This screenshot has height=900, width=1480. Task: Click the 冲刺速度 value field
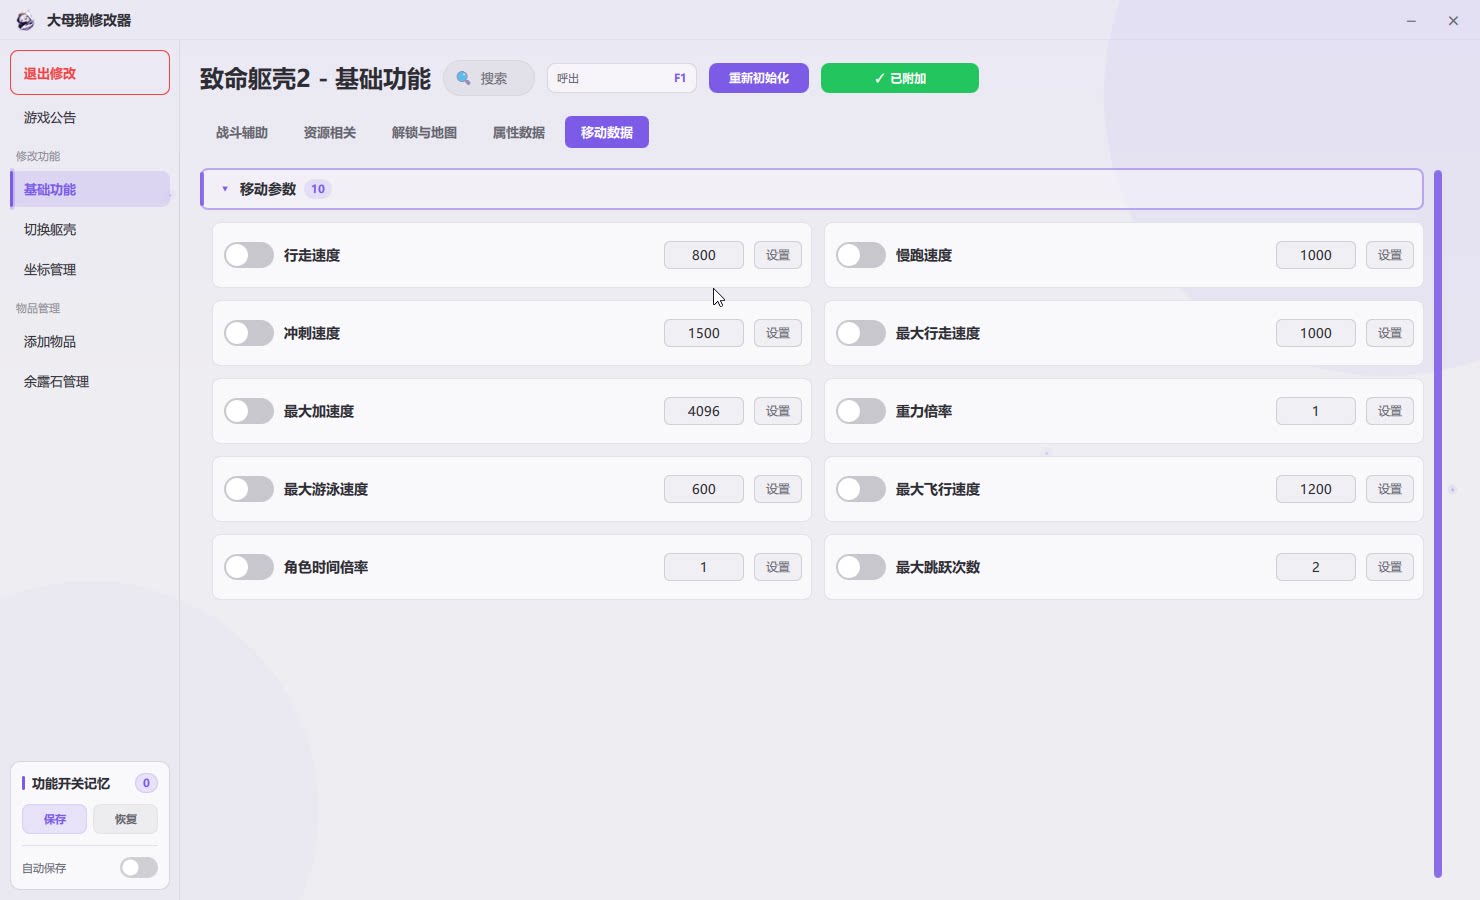(x=704, y=333)
